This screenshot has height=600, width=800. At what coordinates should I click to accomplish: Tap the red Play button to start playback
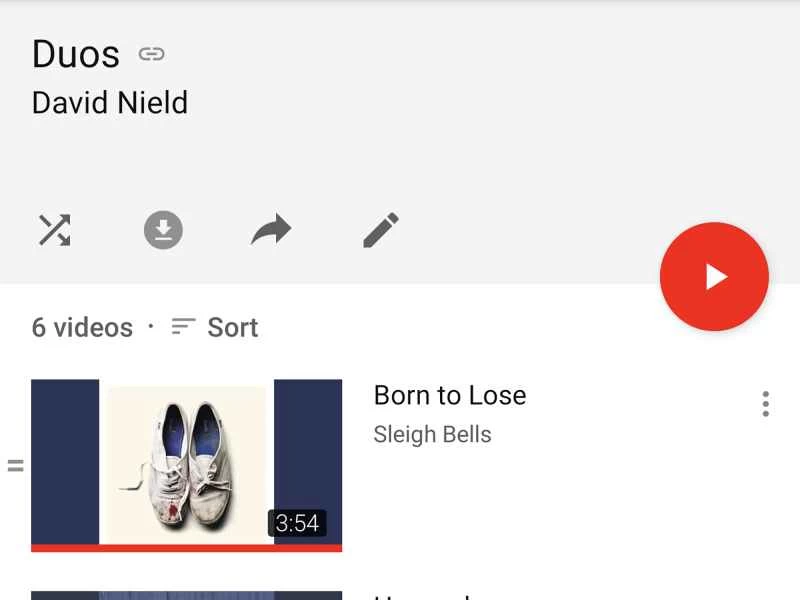coord(714,276)
